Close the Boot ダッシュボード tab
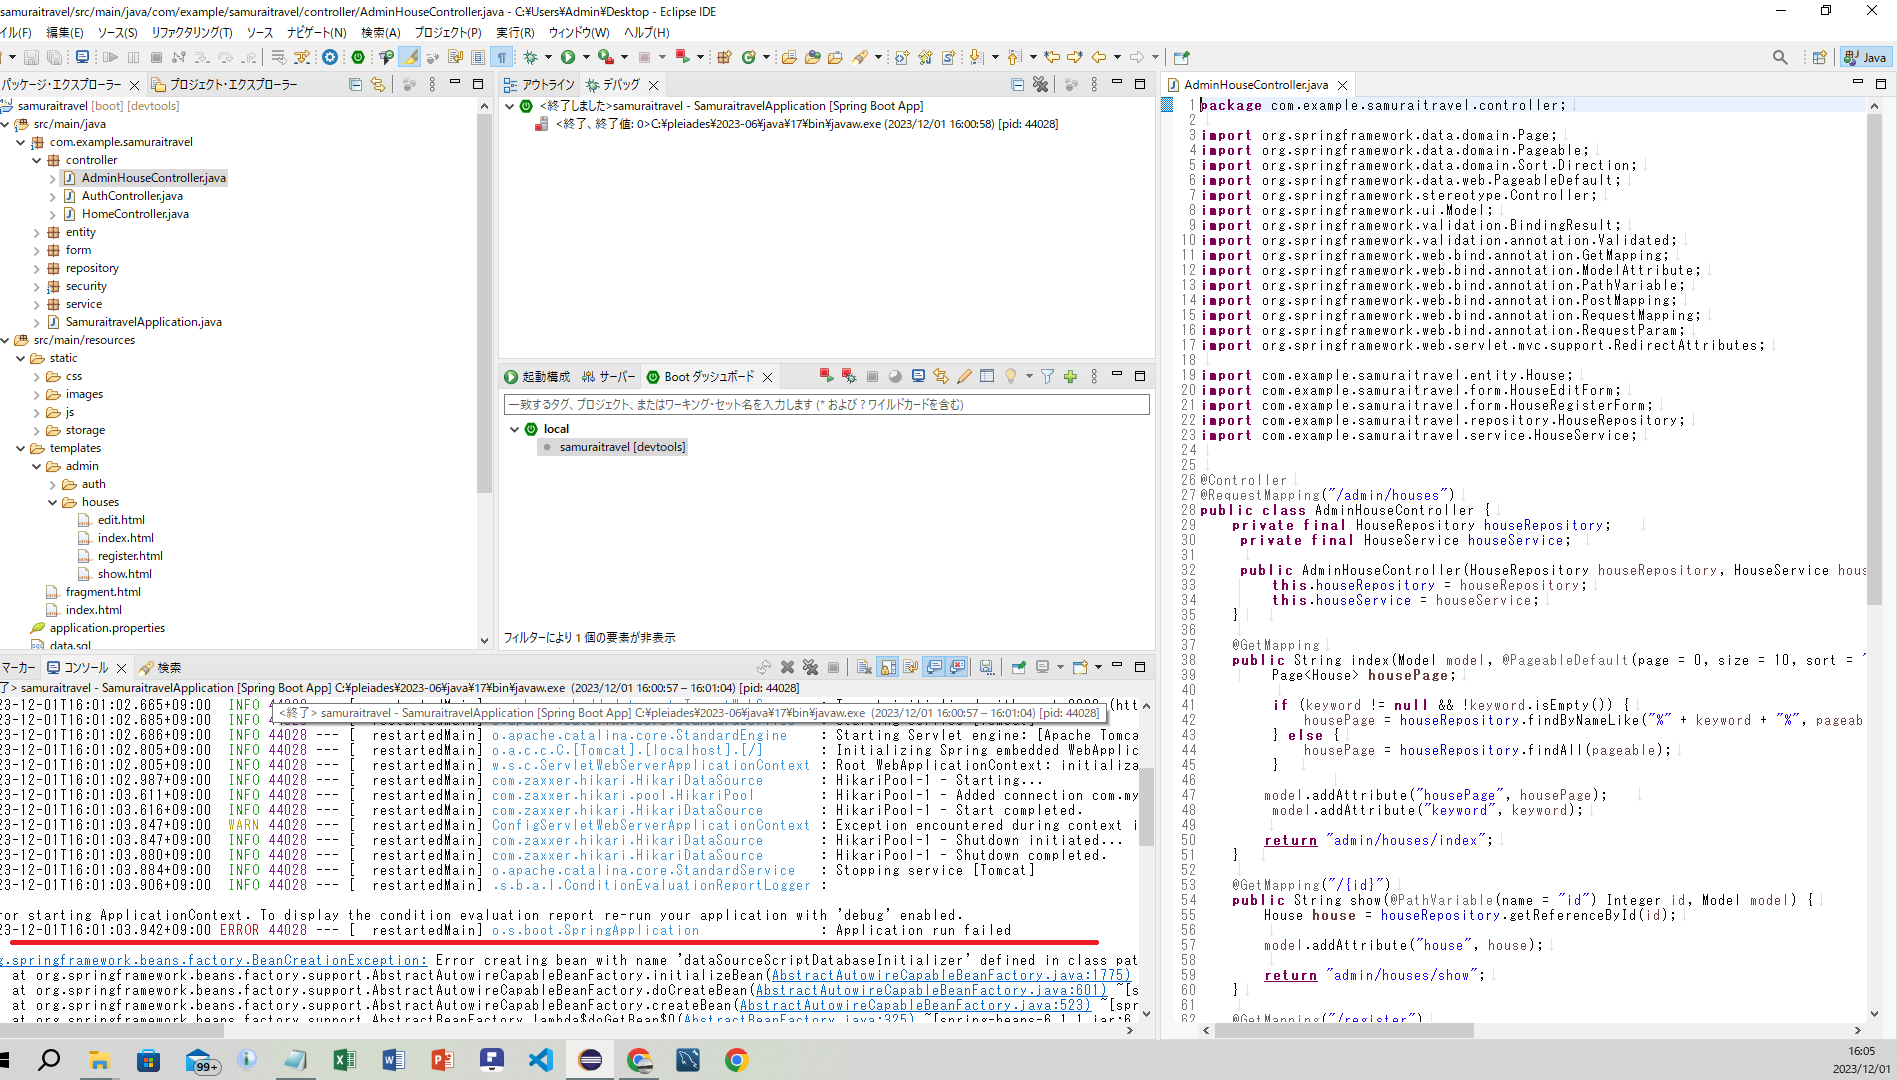The height and width of the screenshot is (1080, 1897). (768, 377)
